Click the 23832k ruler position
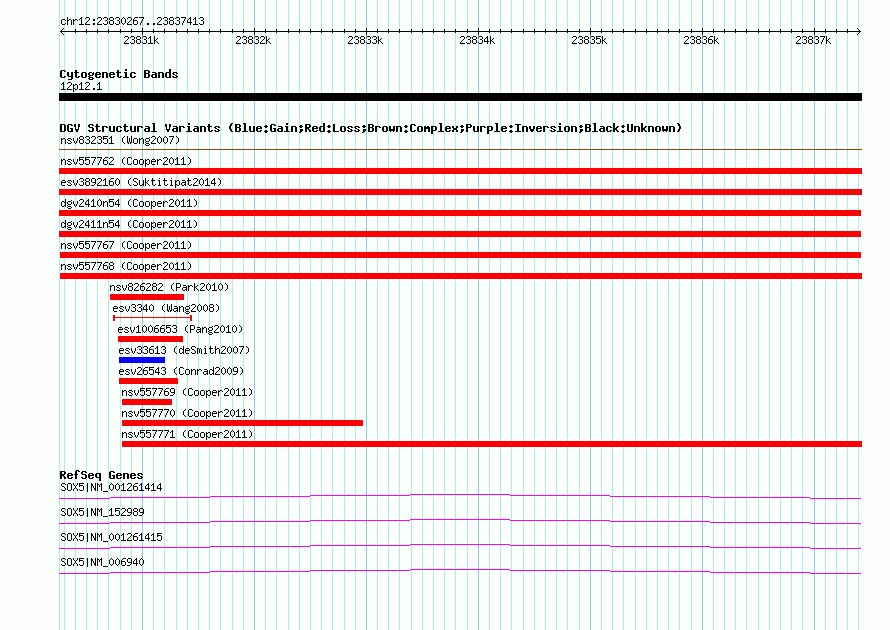Viewport: 890px width, 630px height. [253, 40]
